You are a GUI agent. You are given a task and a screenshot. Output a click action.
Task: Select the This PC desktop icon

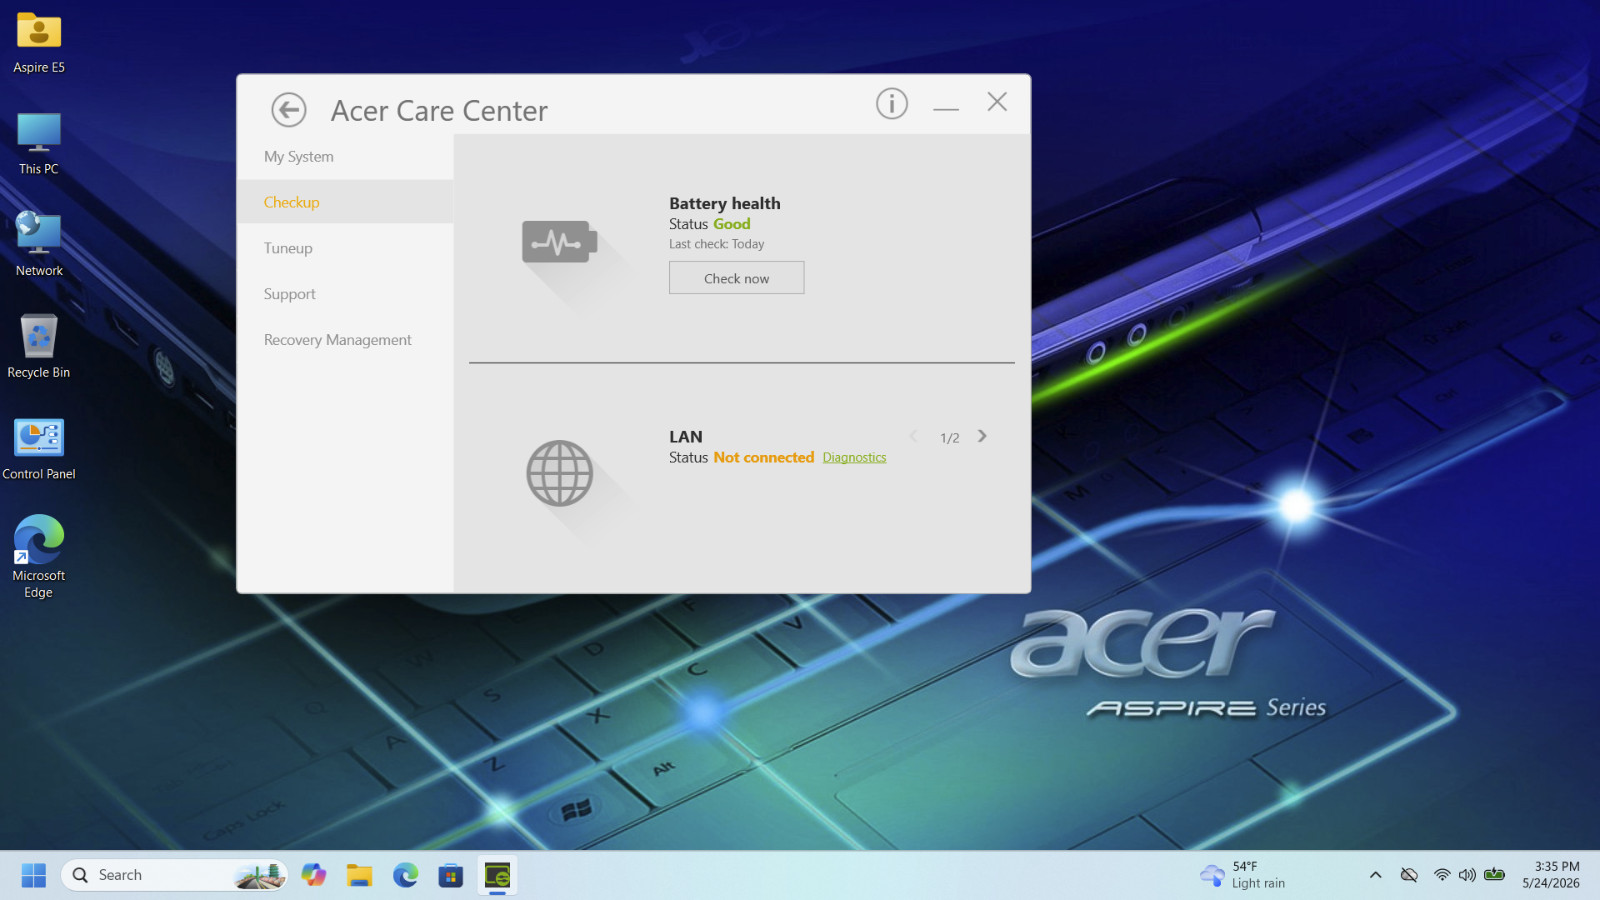(x=39, y=144)
